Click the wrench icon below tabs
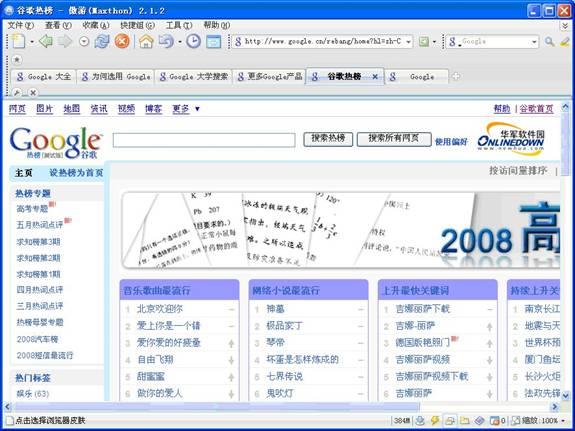The image size is (575, 431). coord(17,92)
